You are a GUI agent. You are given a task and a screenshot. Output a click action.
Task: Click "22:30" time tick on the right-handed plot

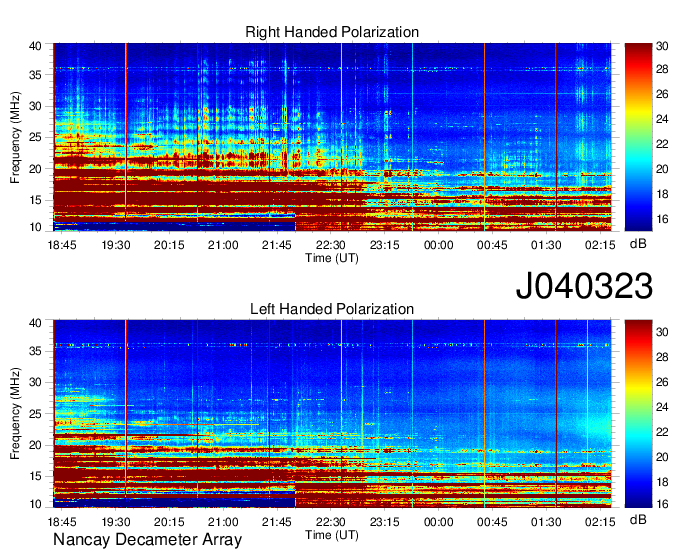click(330, 245)
